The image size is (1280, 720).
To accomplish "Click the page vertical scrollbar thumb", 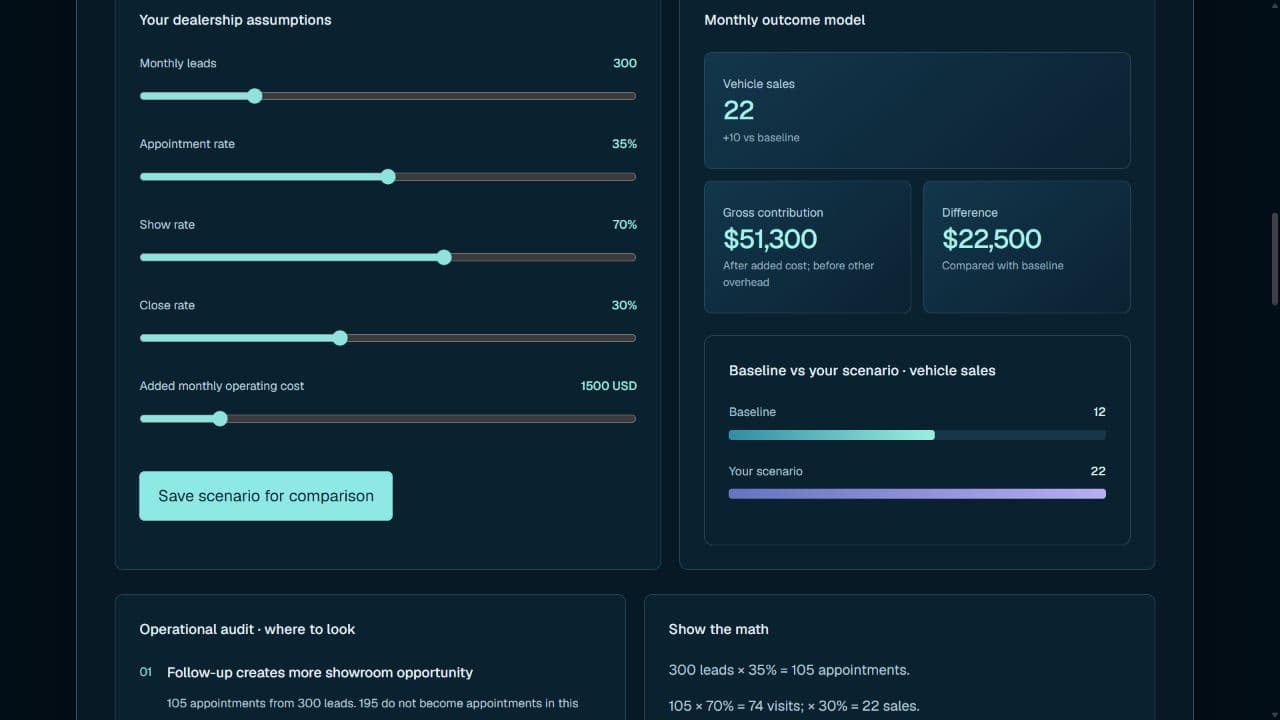I will [x=1274, y=259].
